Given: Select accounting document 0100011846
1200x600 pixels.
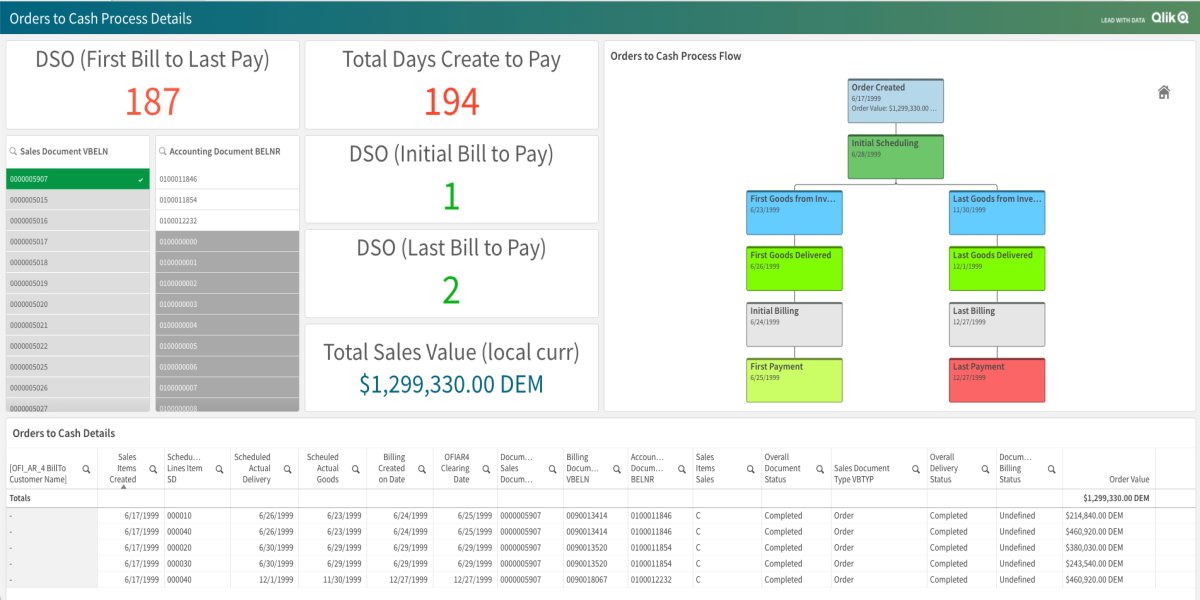Looking at the screenshot, I should [227, 179].
